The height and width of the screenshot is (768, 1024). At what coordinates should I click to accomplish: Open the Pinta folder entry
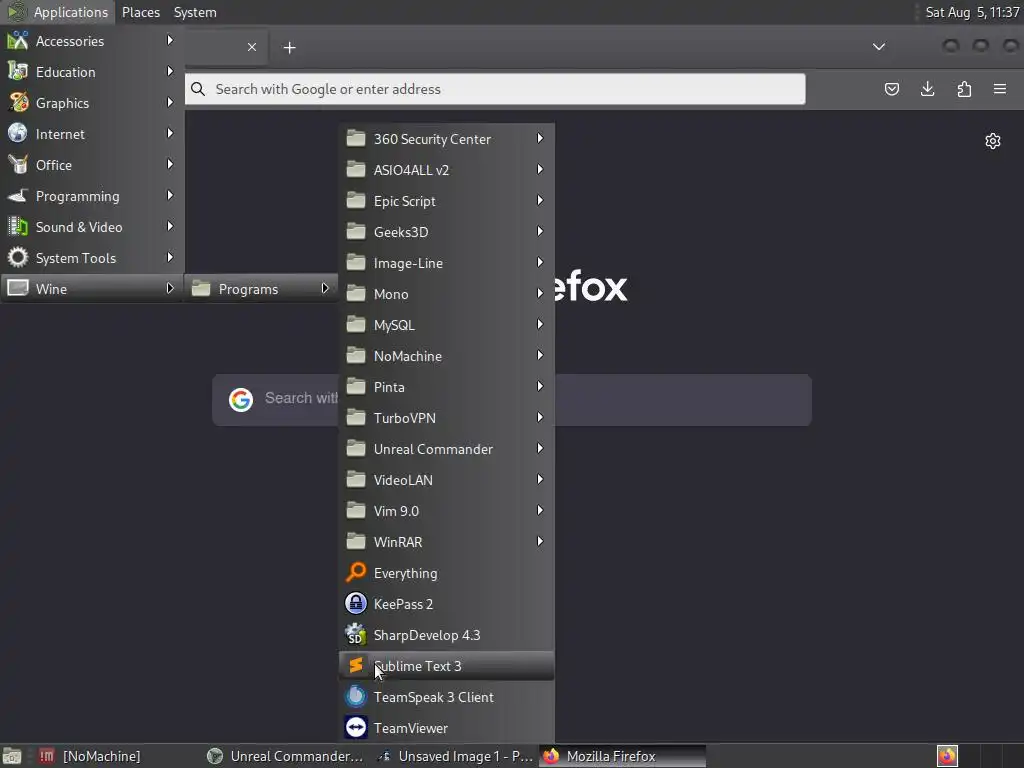click(447, 387)
